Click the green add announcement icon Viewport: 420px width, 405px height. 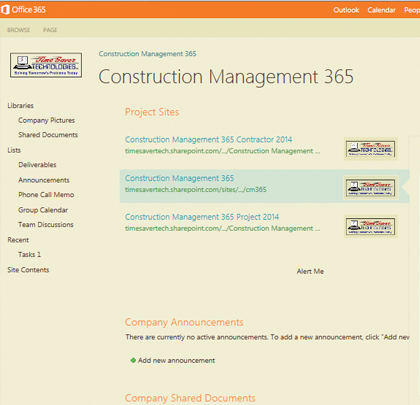click(133, 360)
